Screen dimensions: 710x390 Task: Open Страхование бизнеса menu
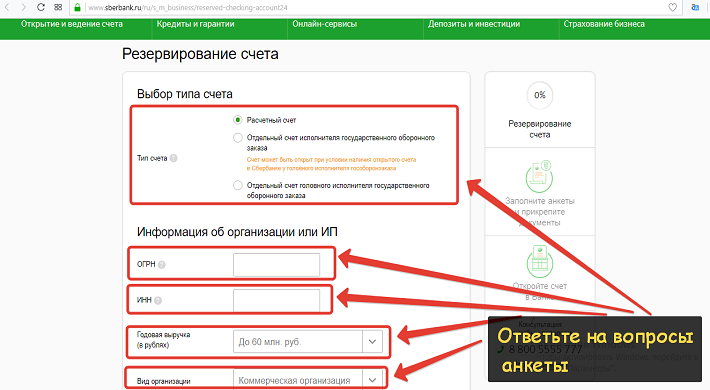point(604,24)
